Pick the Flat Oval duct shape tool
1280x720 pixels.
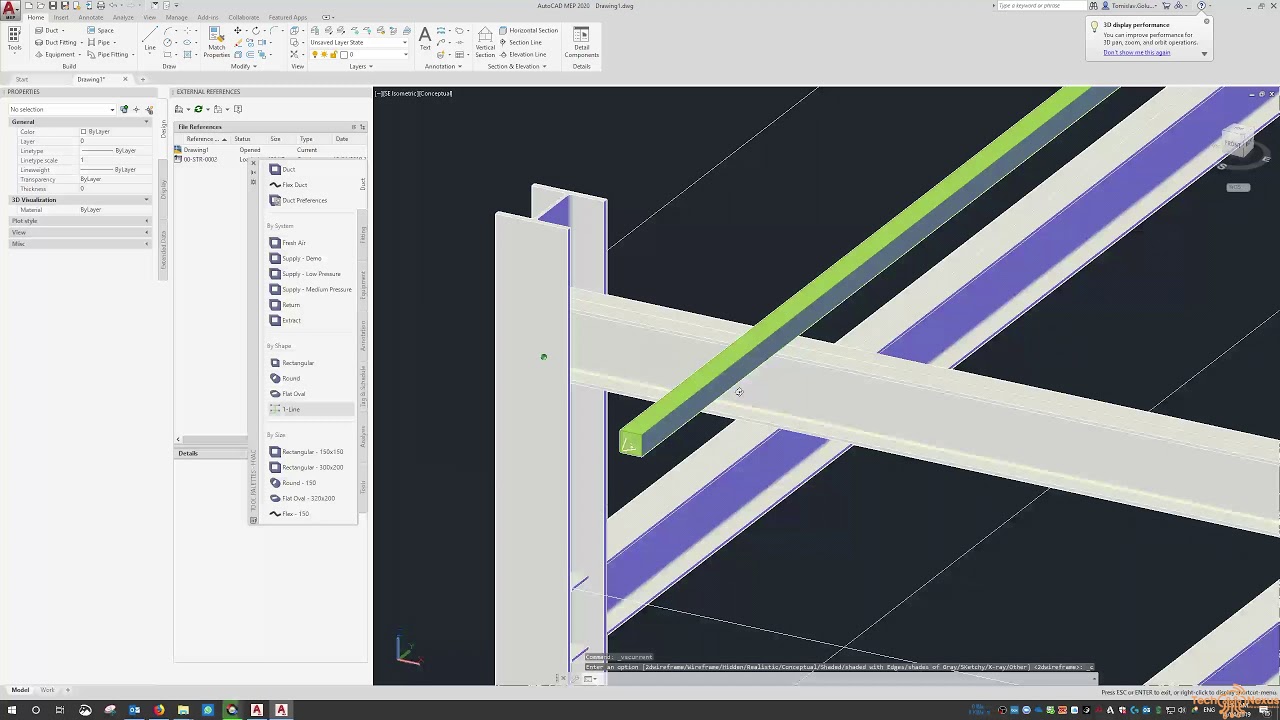point(288,394)
